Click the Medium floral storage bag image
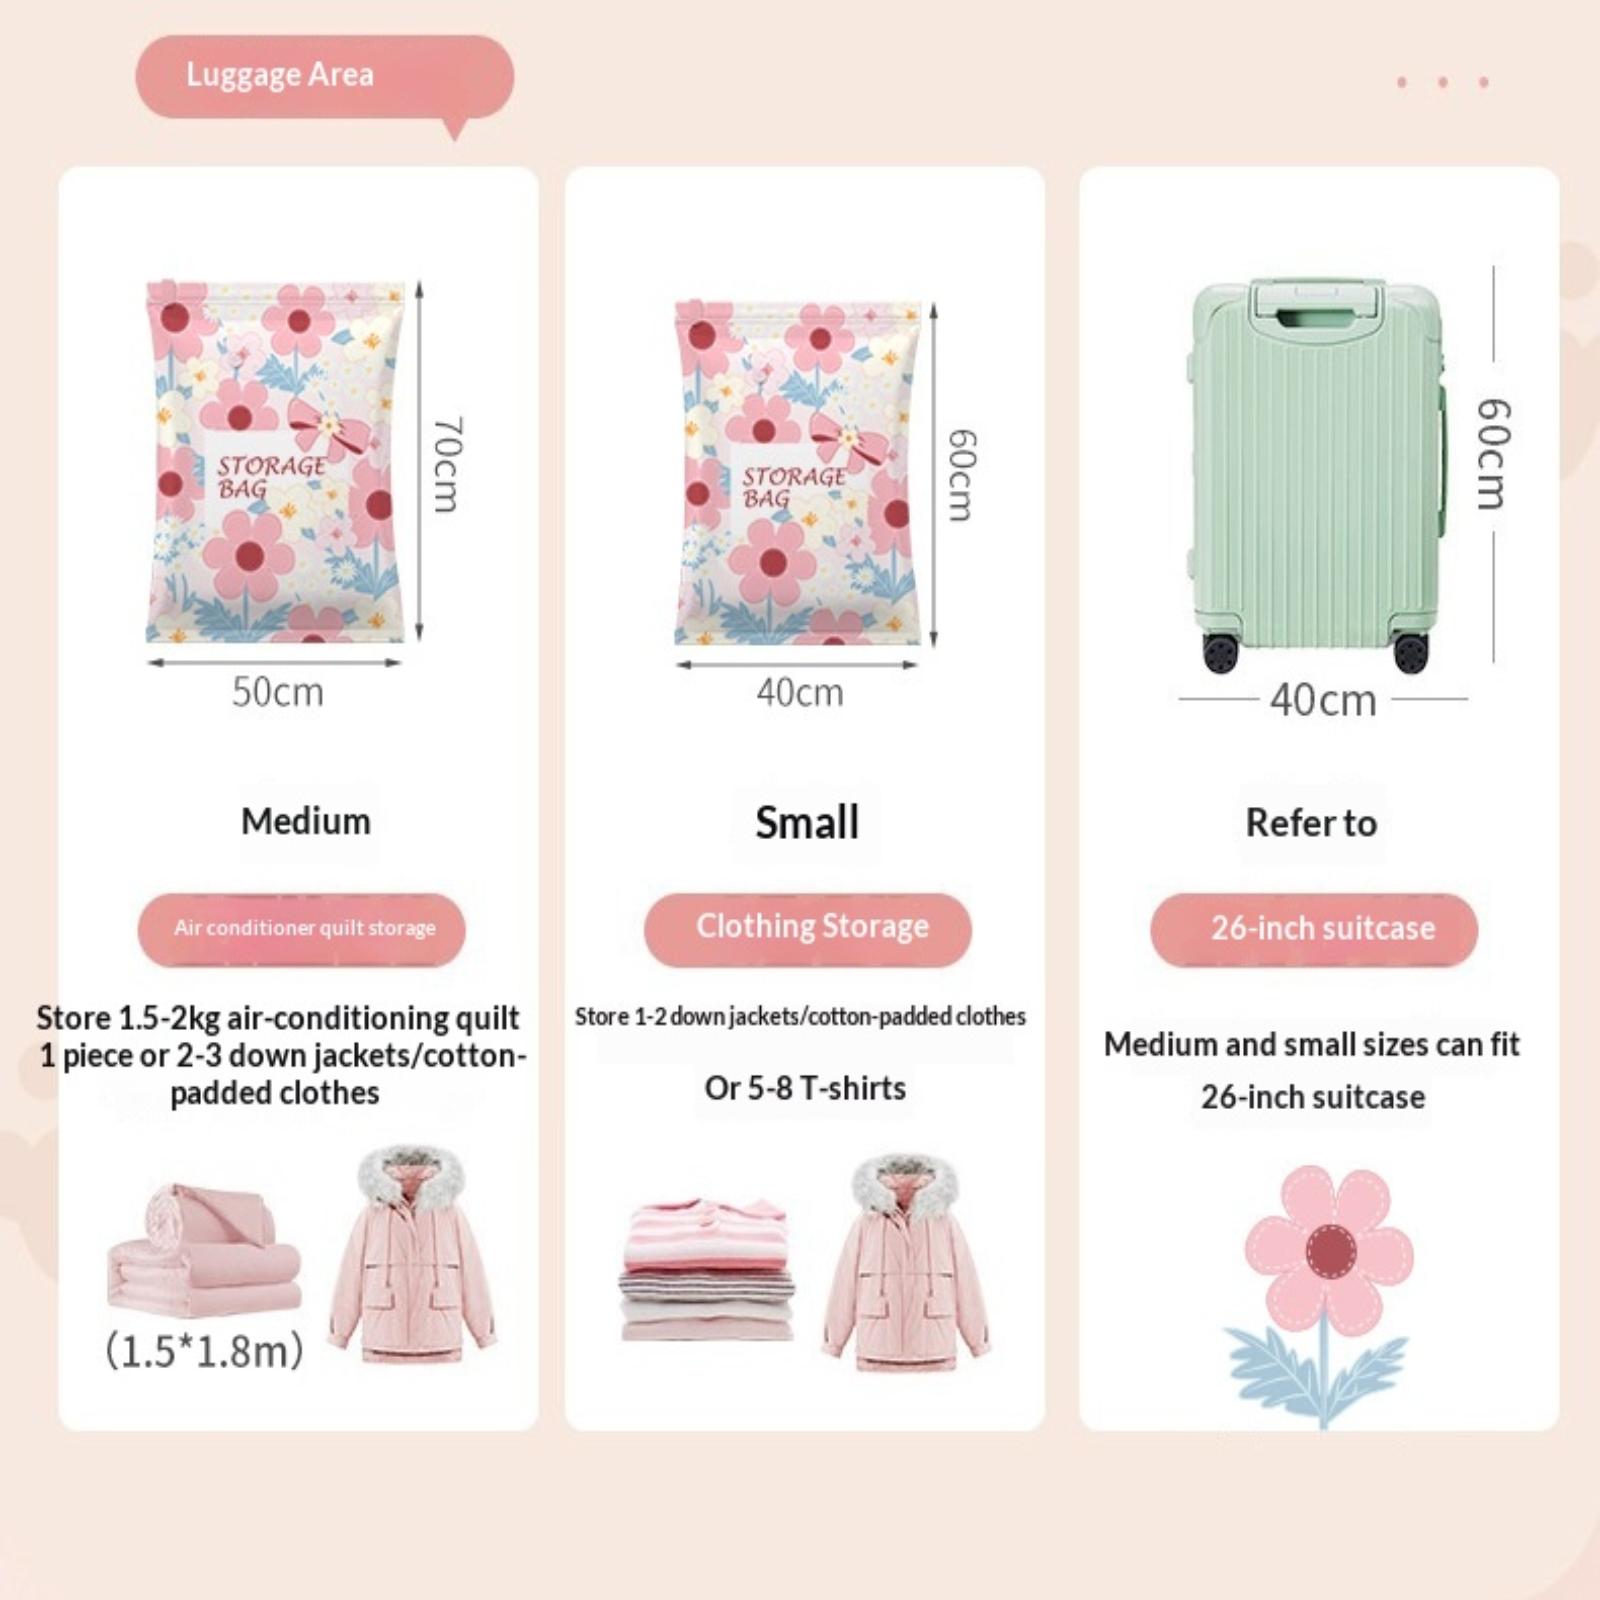Screen dimensions: 1600x1600 pos(275,461)
